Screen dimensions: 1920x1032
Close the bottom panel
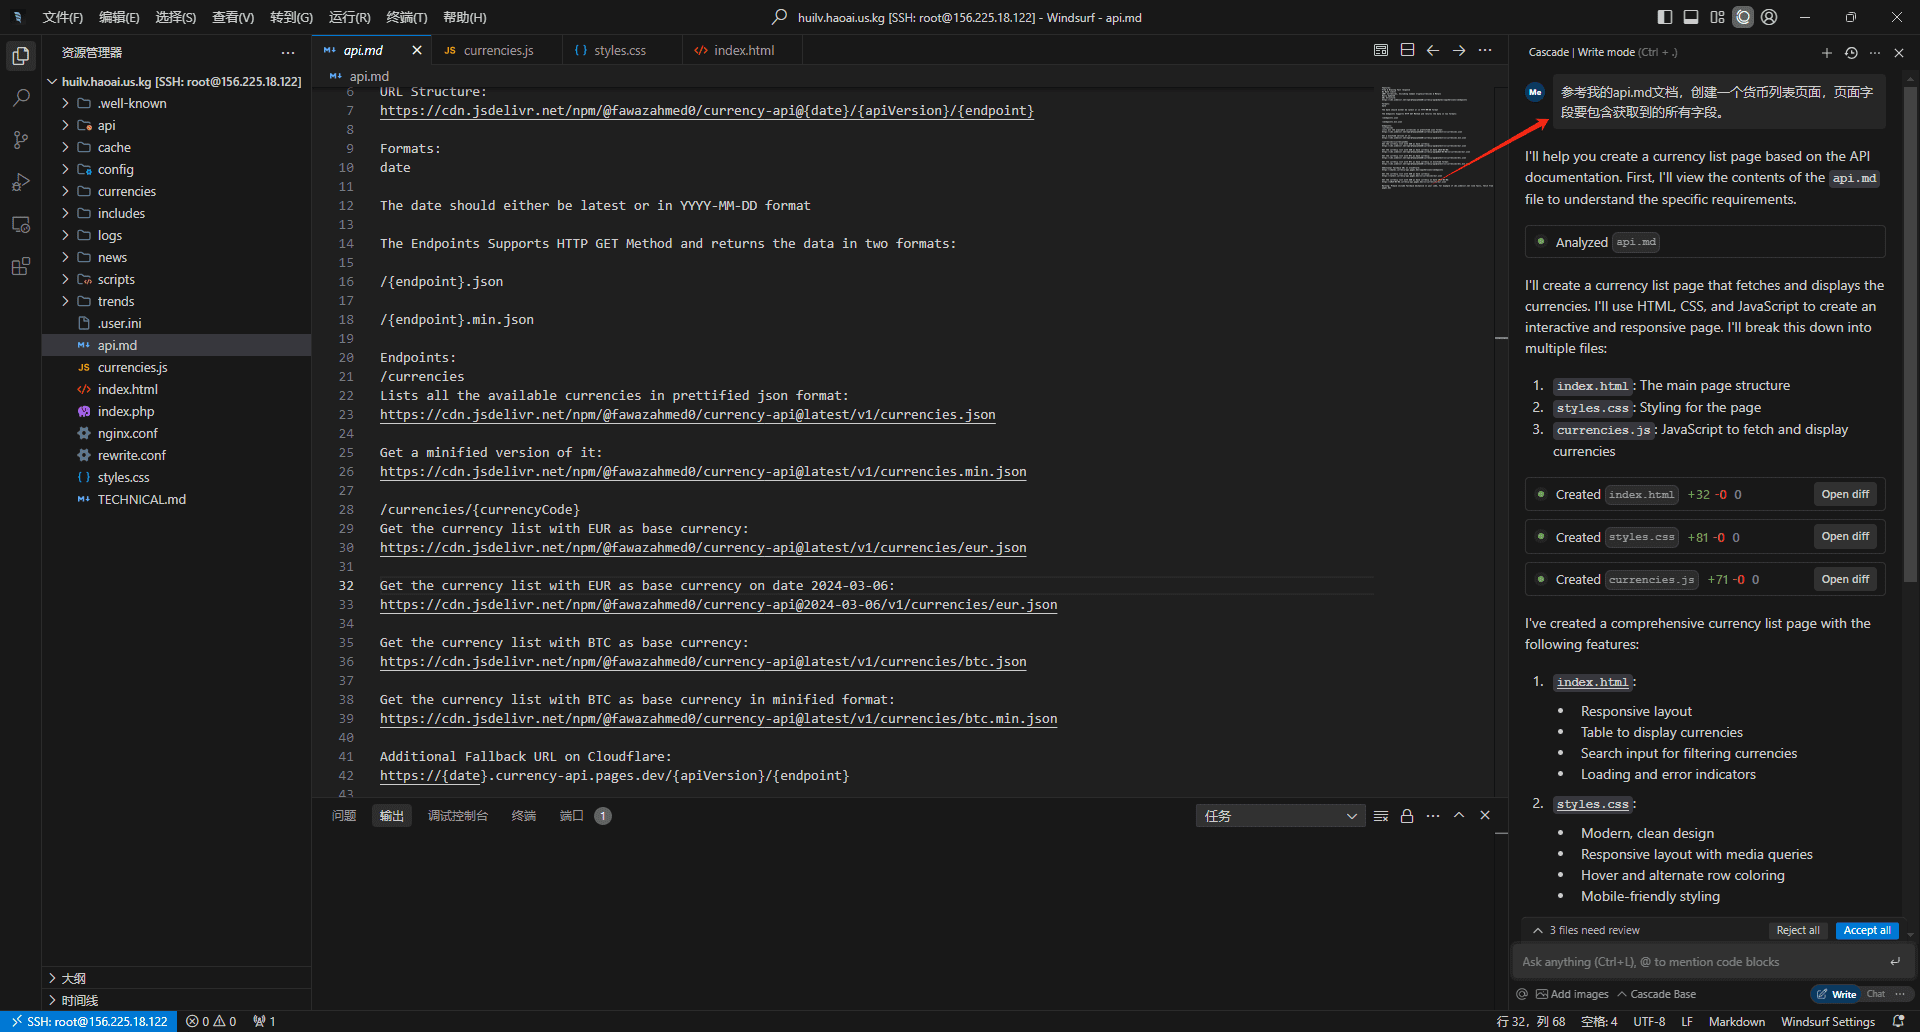1485,816
